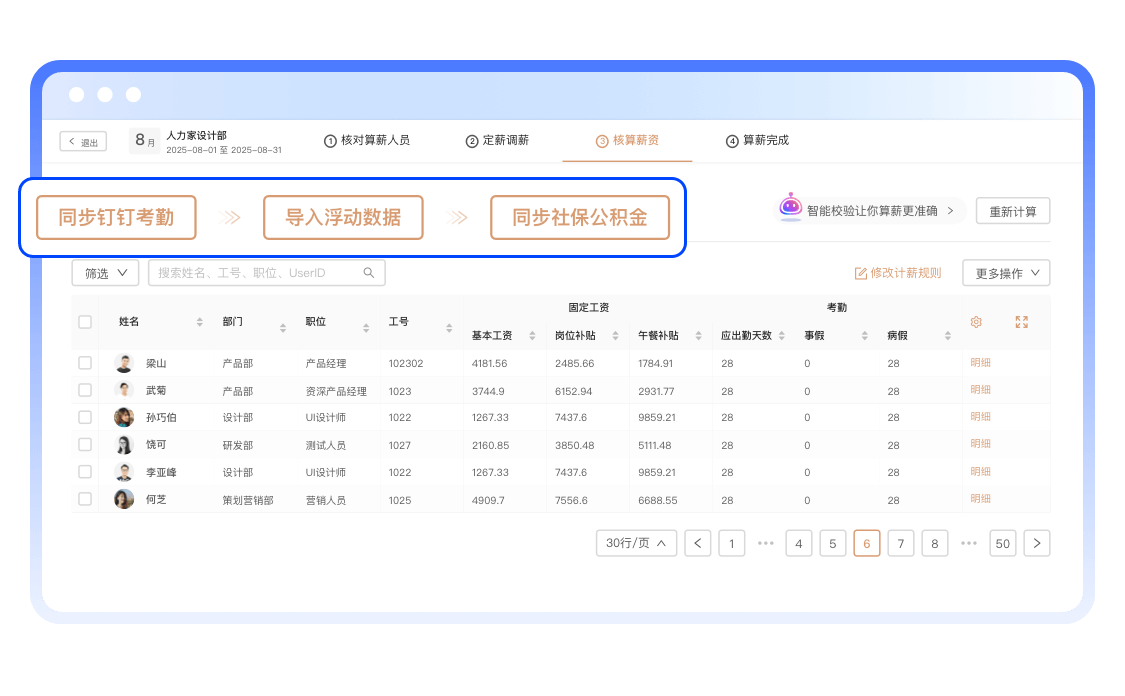The width and height of the screenshot is (1125, 696).
Task: Select the checkbox for 何芝
Action: pyautogui.click(x=85, y=499)
